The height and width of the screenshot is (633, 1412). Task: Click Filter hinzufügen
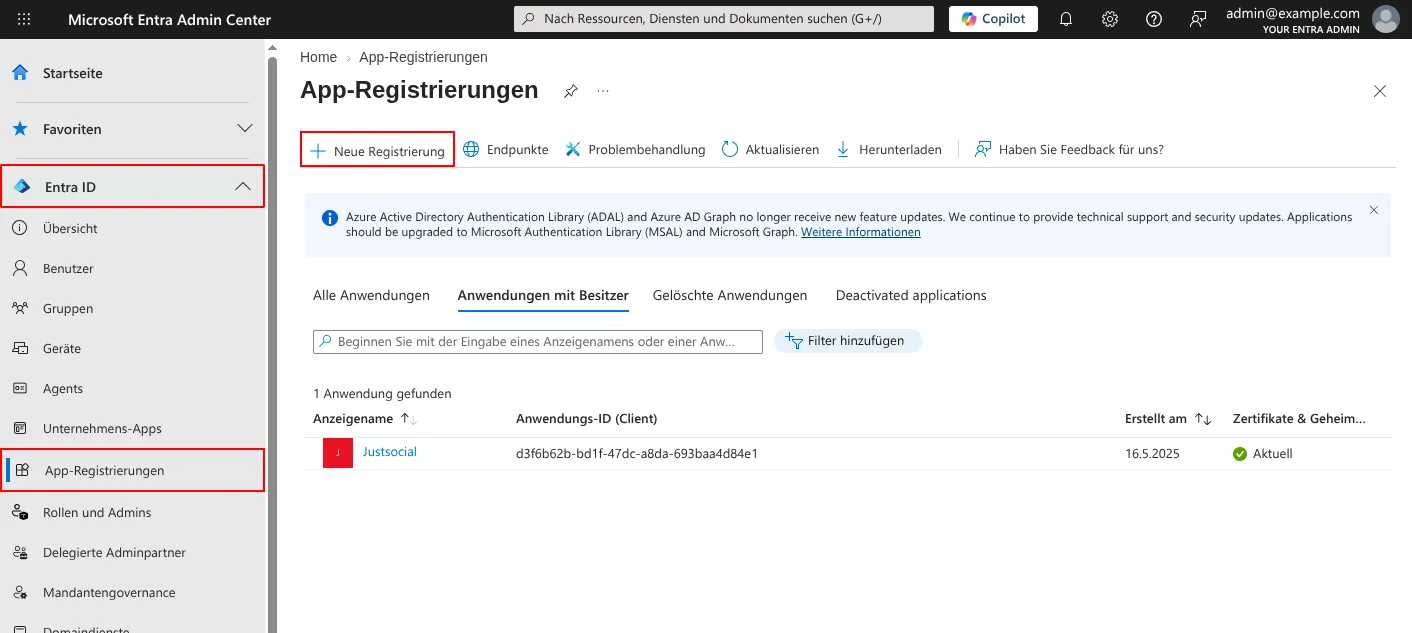(848, 341)
